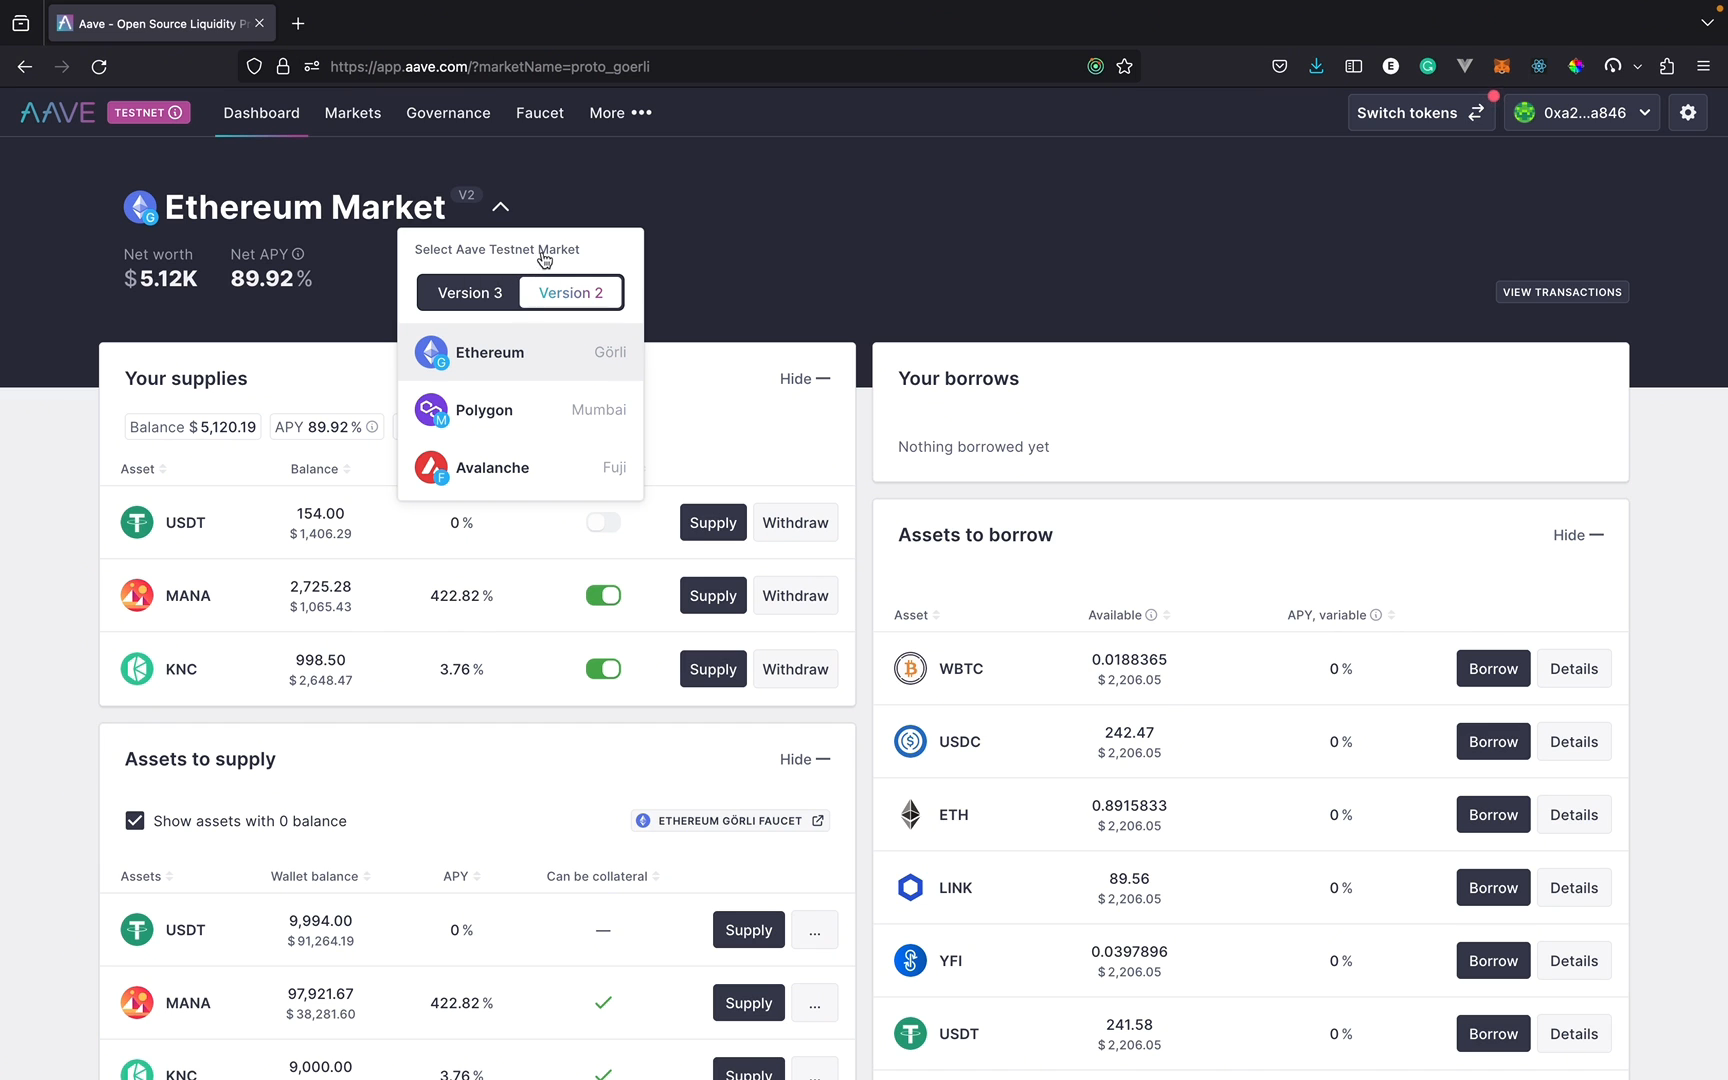Disable KNC collateral switch
The height and width of the screenshot is (1080, 1728).
[x=603, y=669]
